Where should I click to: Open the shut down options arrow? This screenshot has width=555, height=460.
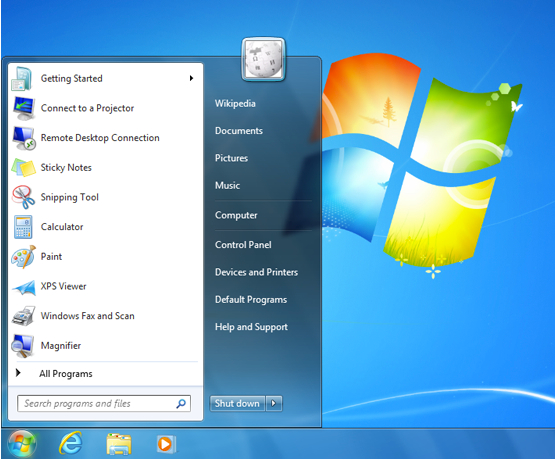[274, 403]
